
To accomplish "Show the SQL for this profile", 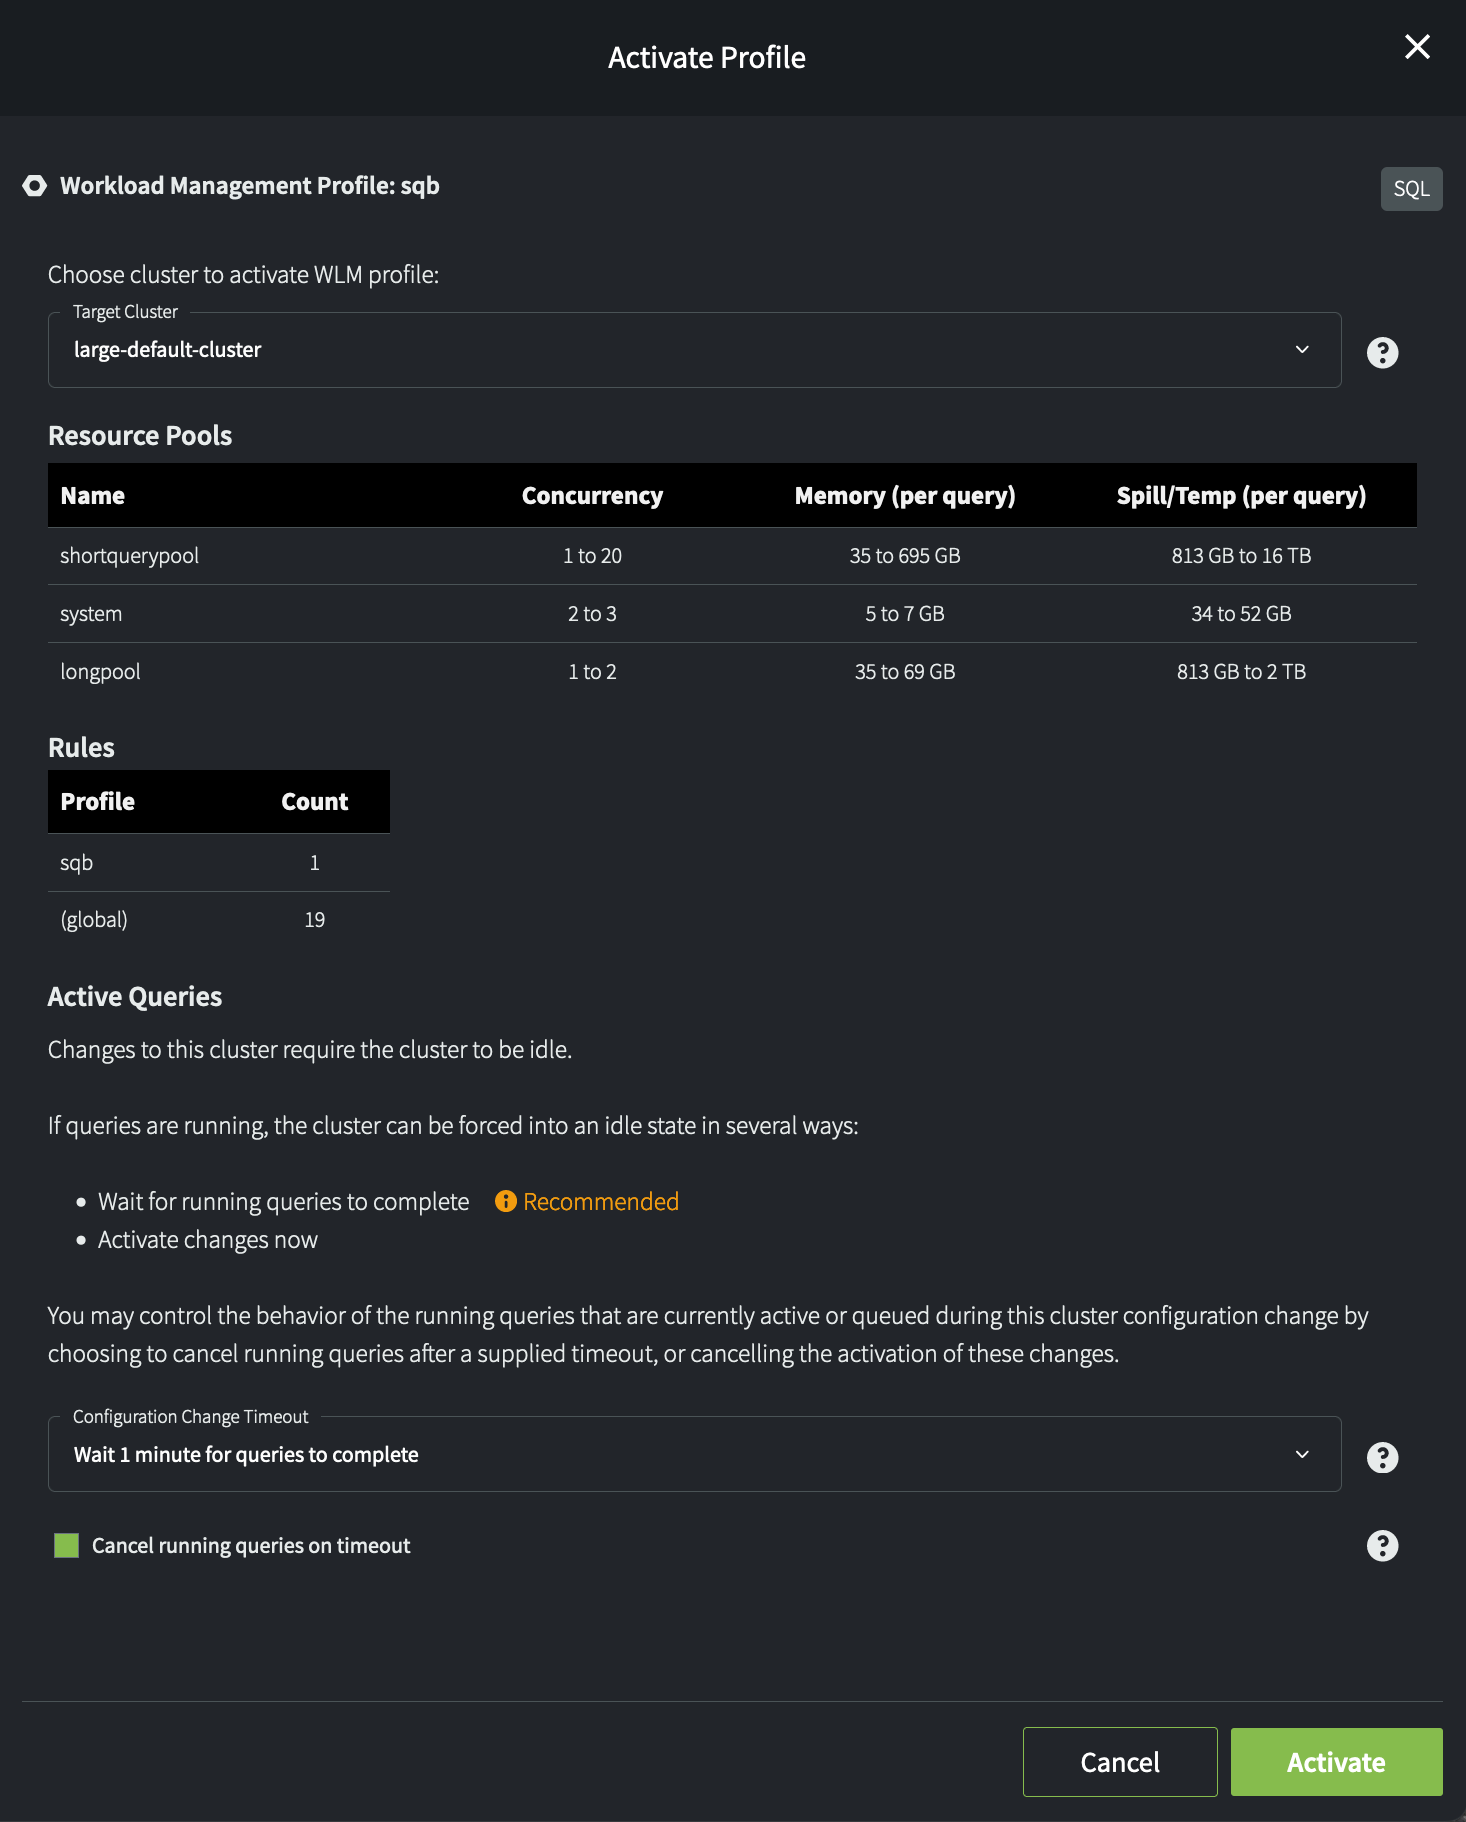I will 1411,189.
